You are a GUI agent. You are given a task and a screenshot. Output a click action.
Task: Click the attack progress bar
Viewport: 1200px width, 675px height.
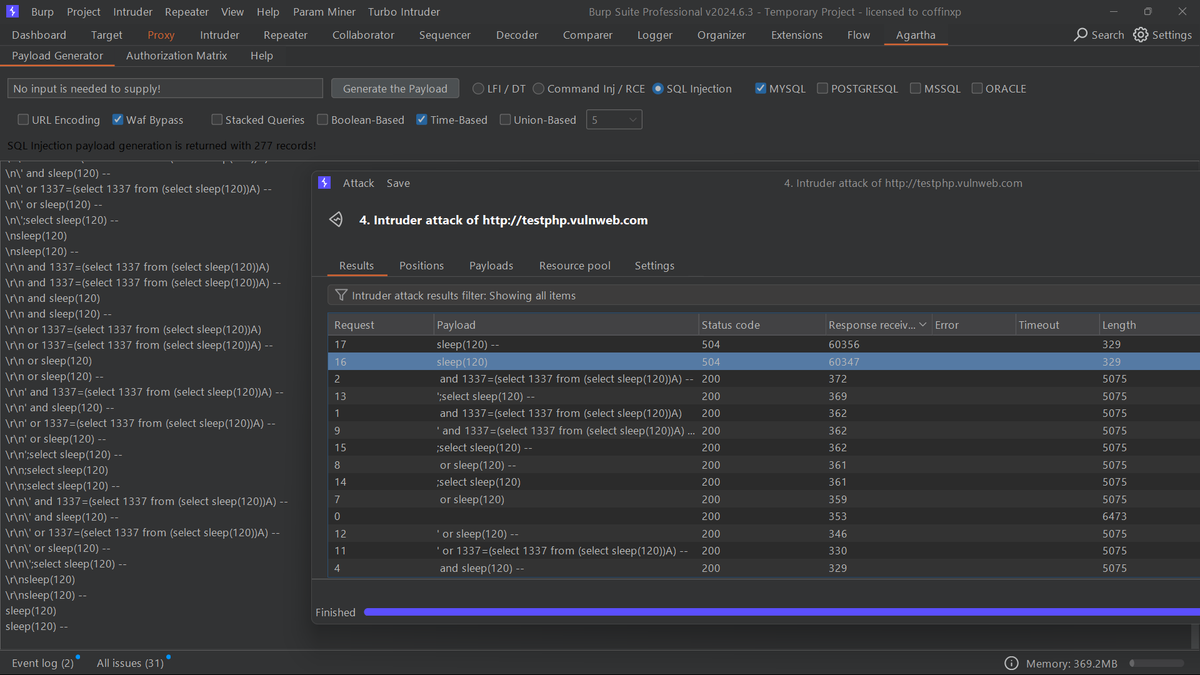(781, 612)
